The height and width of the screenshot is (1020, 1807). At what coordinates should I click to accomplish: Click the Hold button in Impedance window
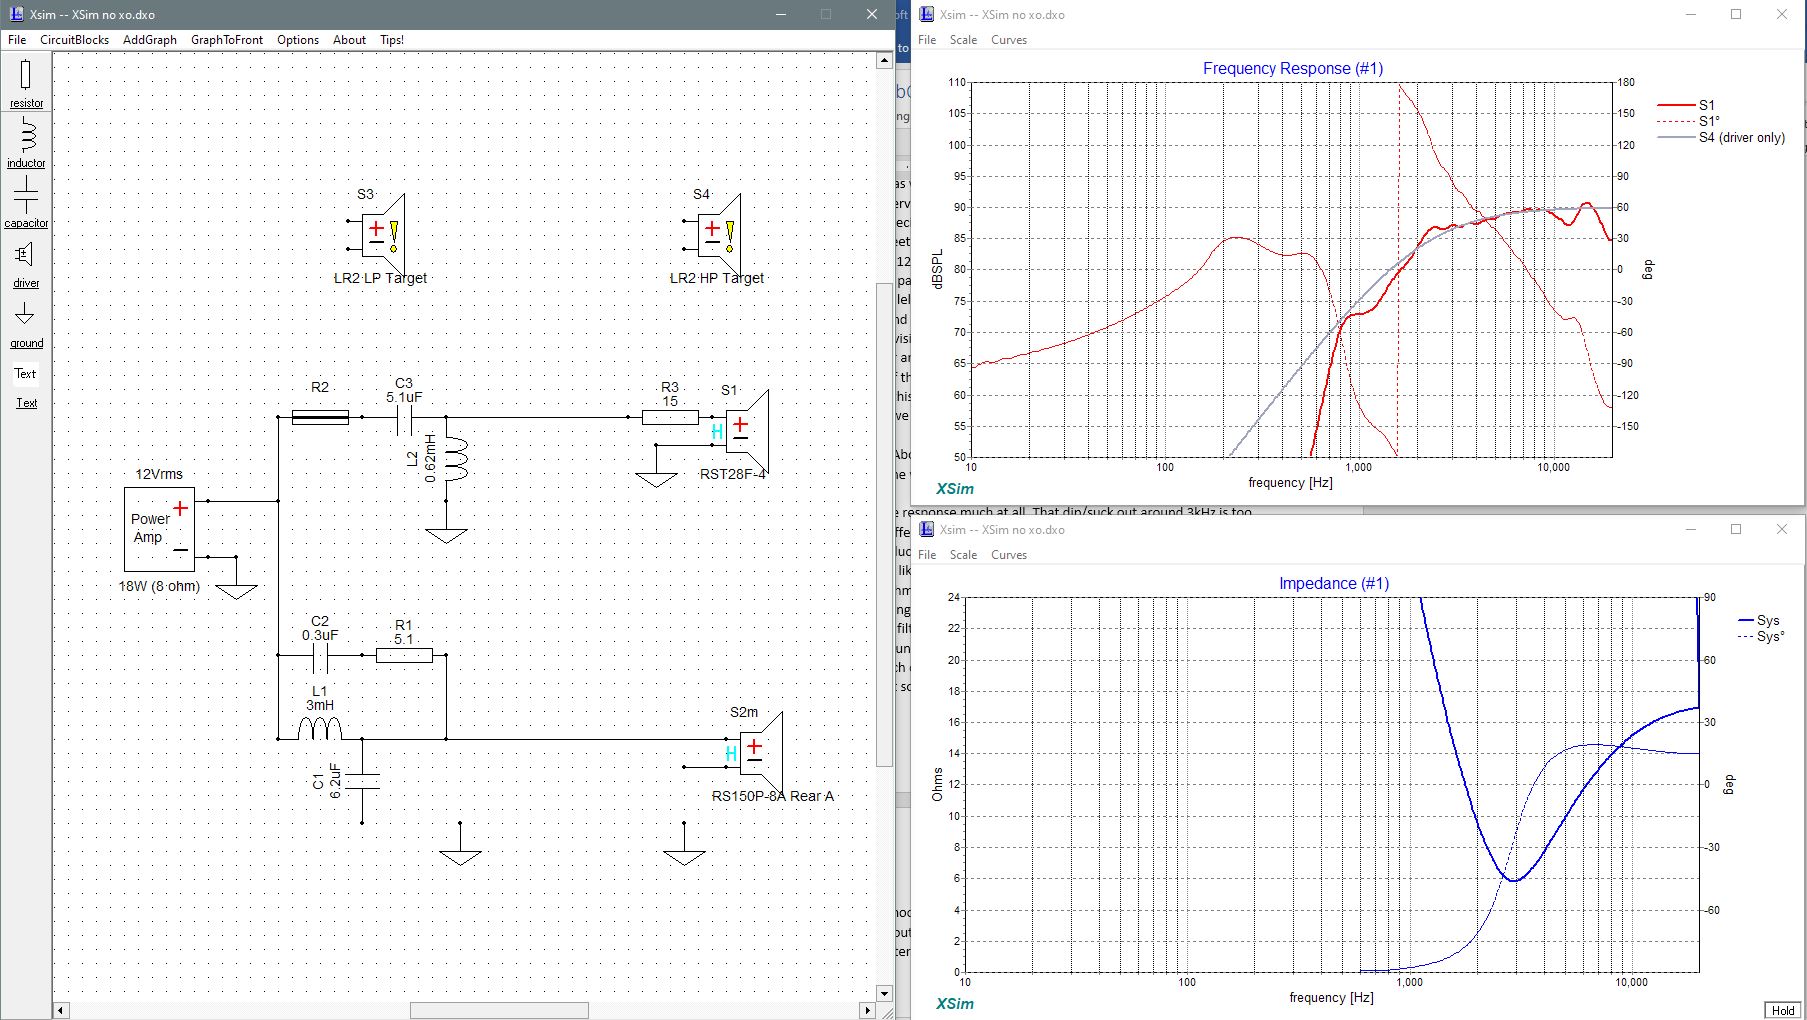(x=1783, y=1010)
